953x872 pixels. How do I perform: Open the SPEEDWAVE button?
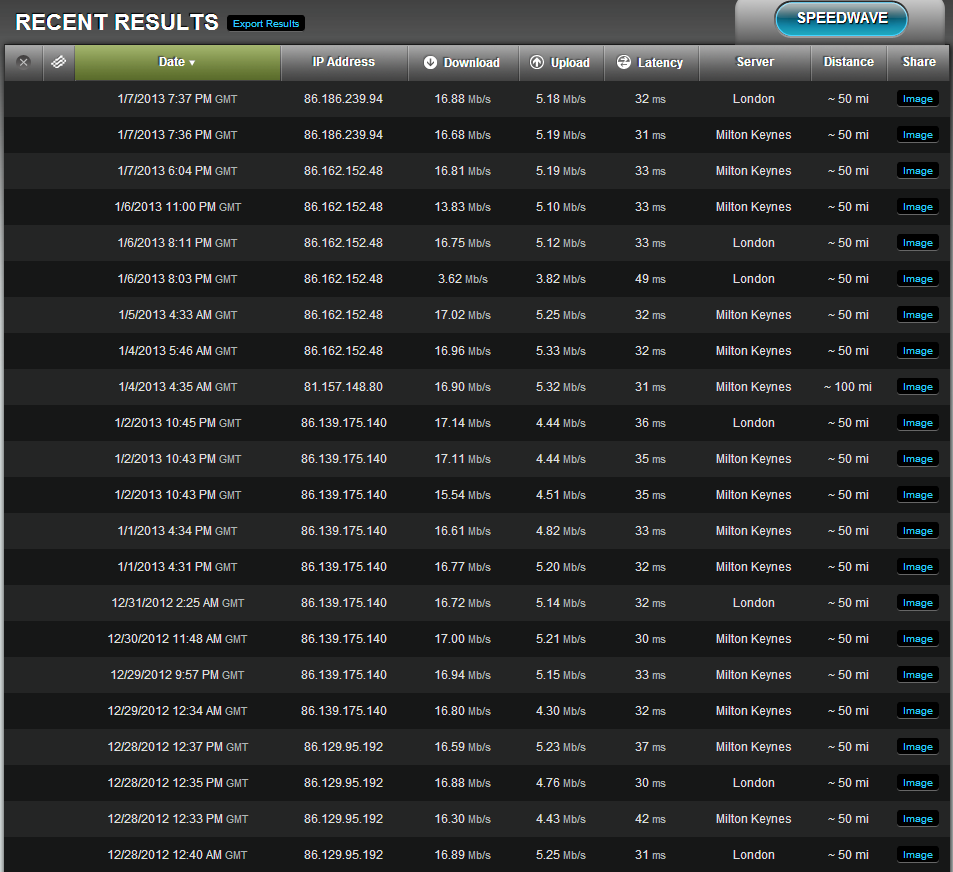[841, 19]
